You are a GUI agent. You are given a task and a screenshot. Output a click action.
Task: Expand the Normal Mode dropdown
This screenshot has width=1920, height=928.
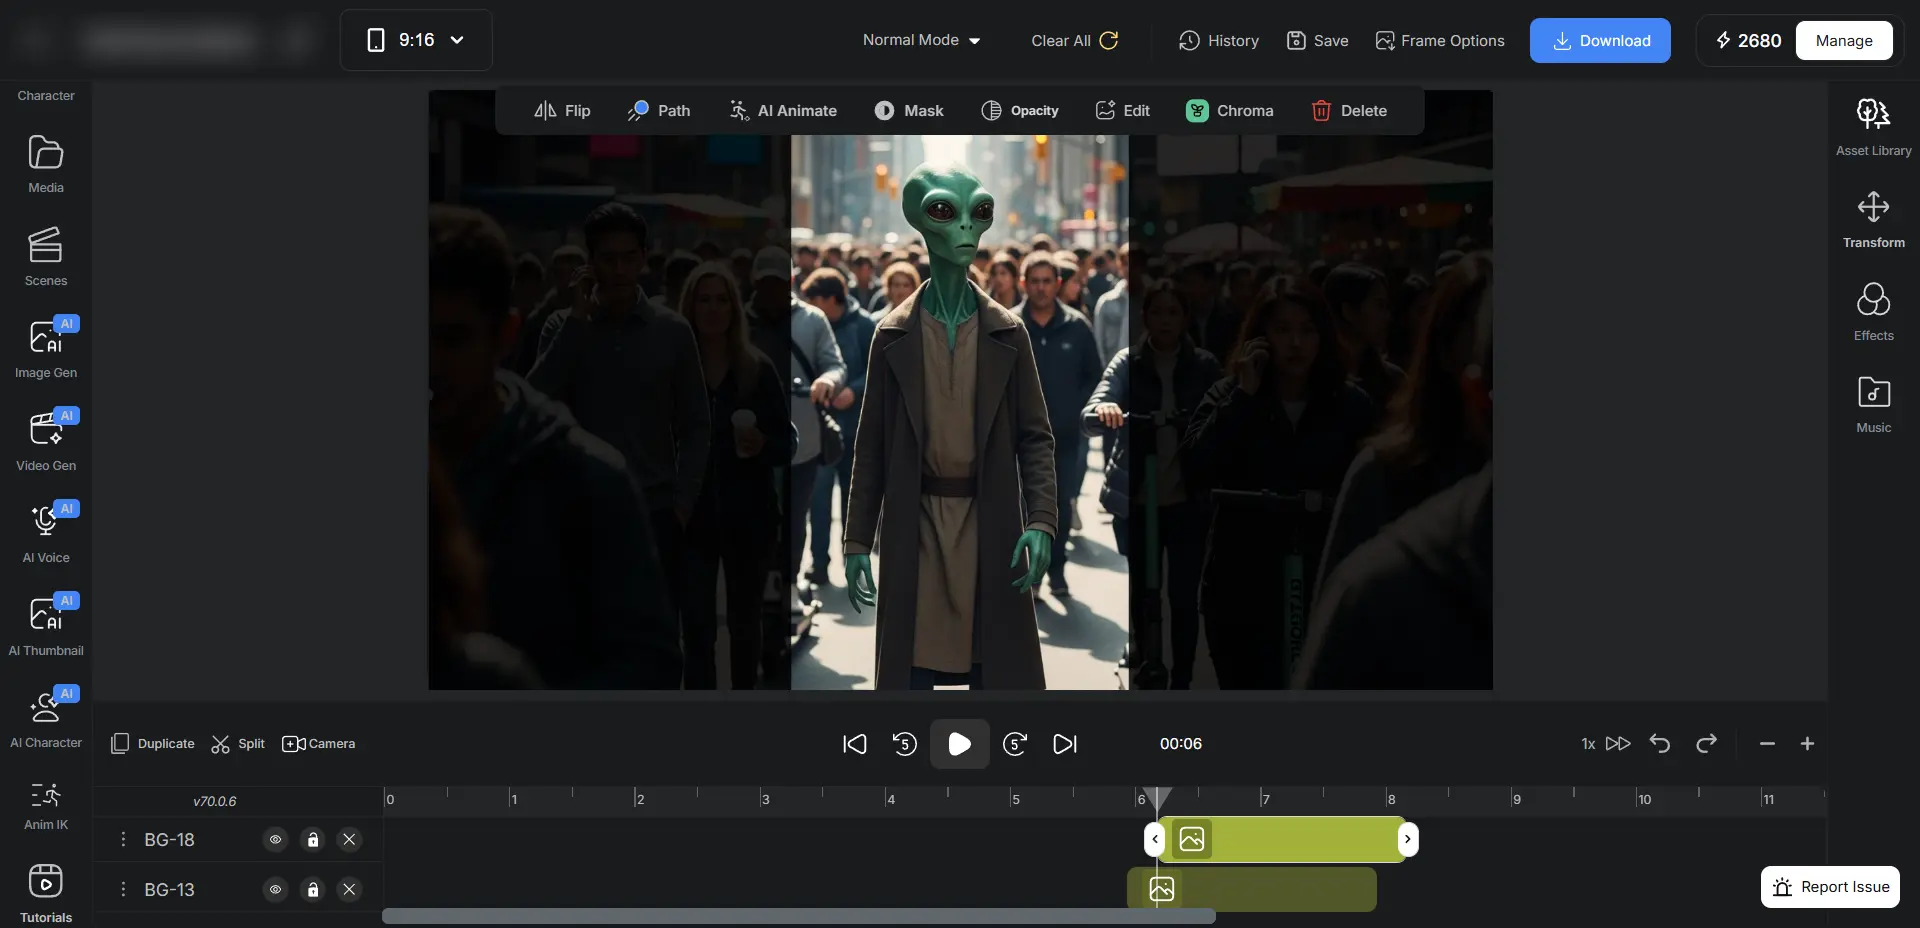click(921, 40)
